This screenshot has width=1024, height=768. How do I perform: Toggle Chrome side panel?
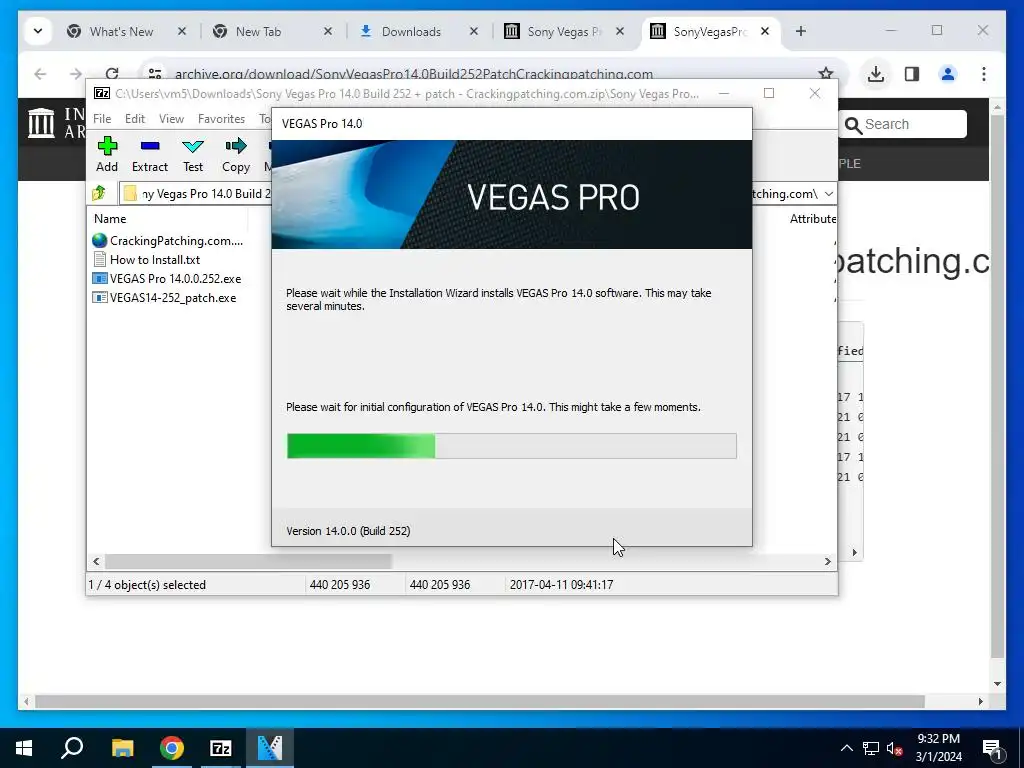(x=912, y=74)
